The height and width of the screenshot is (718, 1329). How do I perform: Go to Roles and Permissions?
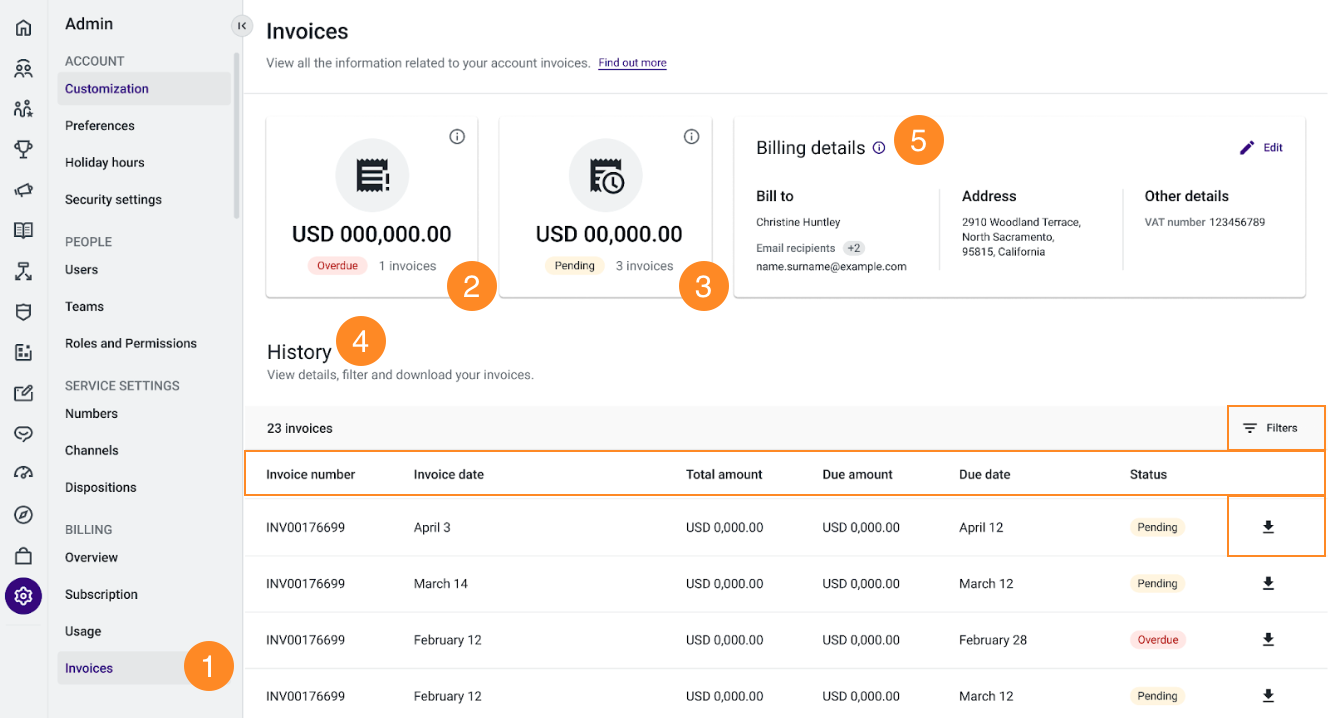point(131,343)
